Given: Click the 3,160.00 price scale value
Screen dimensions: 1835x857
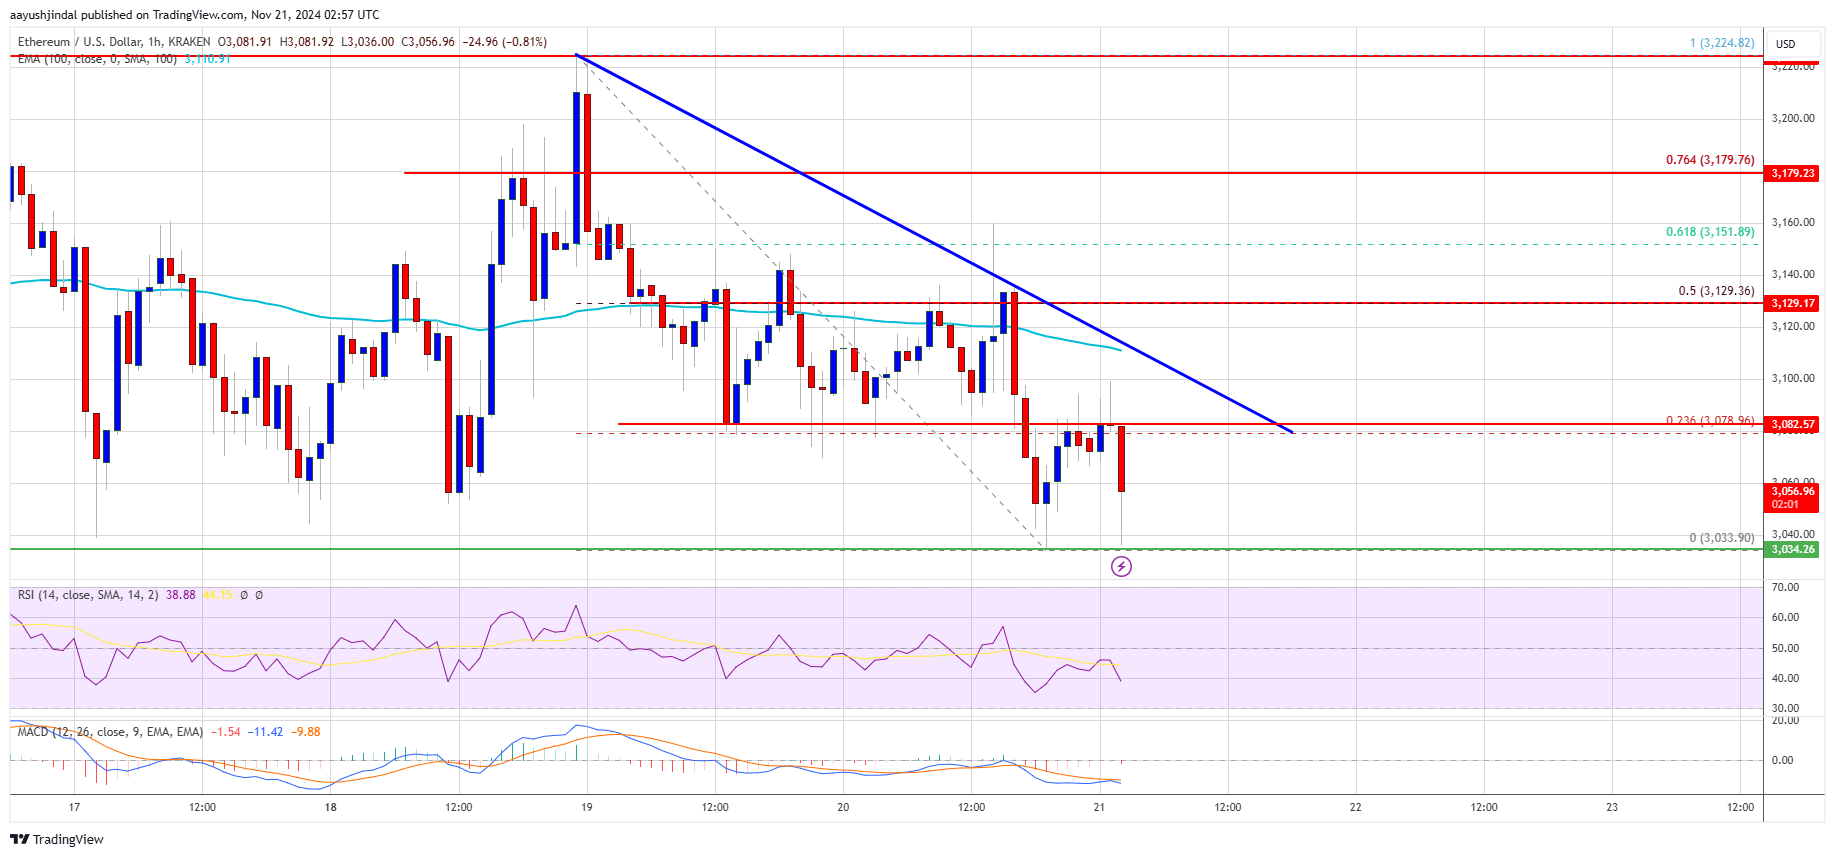Looking at the screenshot, I should click(x=1792, y=222).
